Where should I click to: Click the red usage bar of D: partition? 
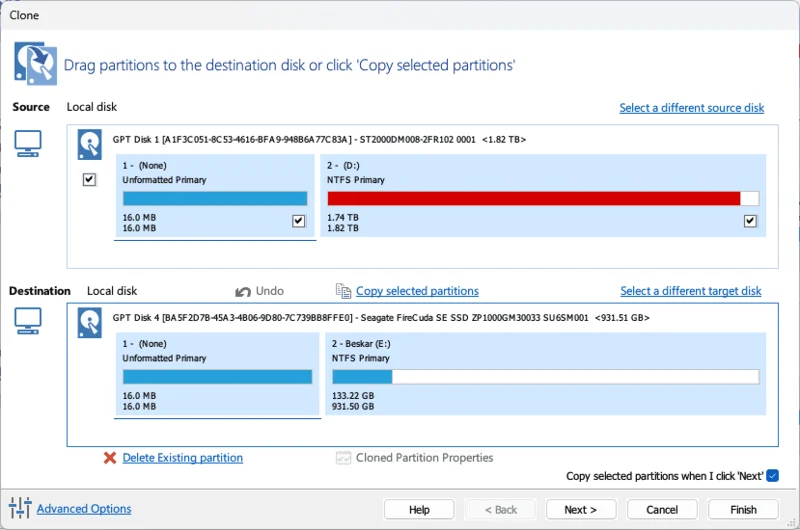coord(533,198)
